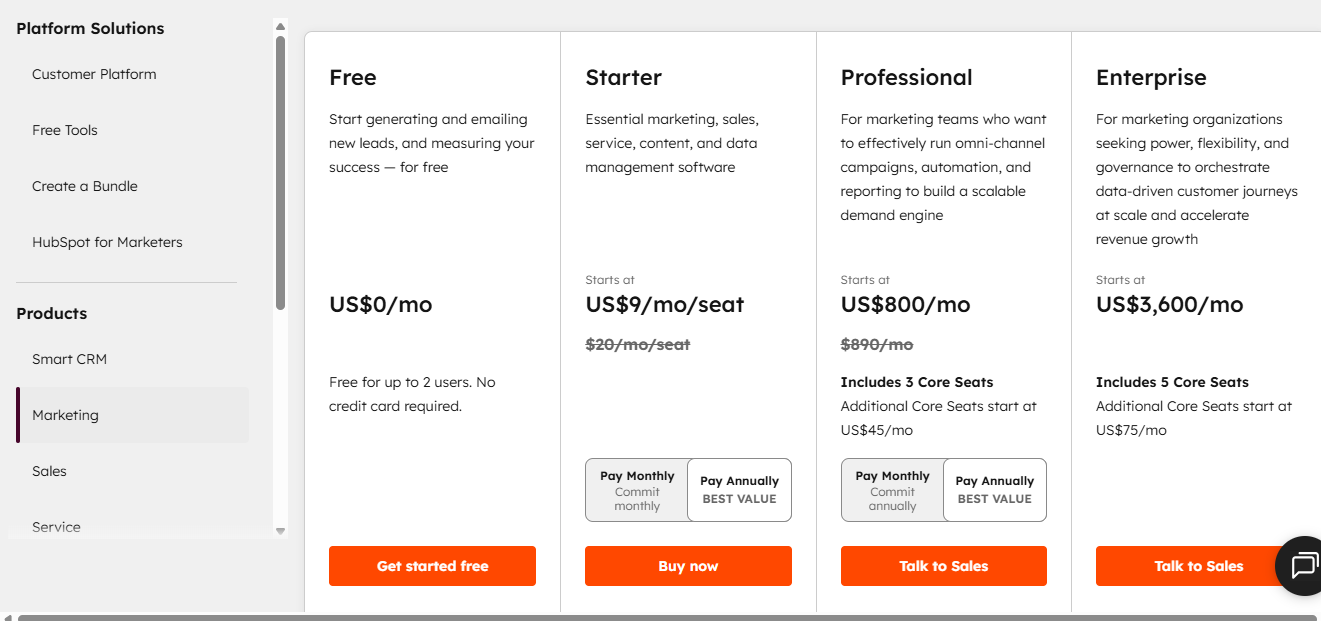Click the sidebar vertical scrollbar thumb
The width and height of the screenshot is (1321, 621).
[x=281, y=172]
